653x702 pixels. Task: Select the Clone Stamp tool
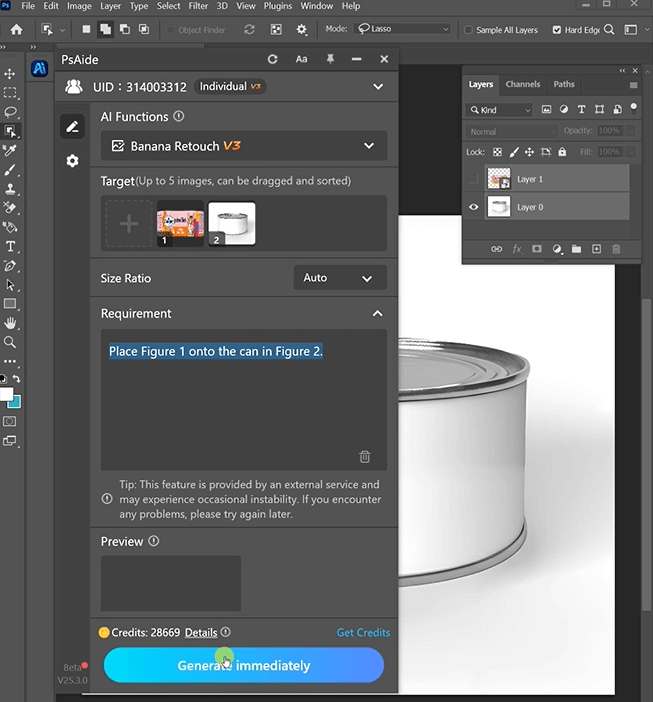[10, 189]
